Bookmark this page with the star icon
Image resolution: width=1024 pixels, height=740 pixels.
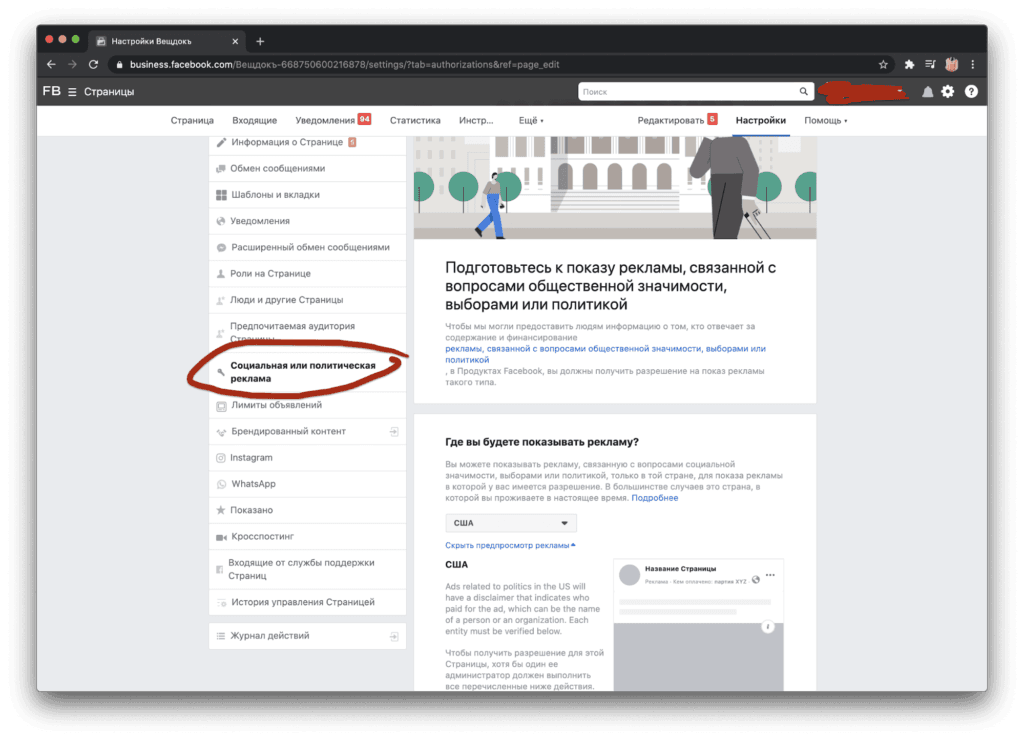tap(883, 65)
